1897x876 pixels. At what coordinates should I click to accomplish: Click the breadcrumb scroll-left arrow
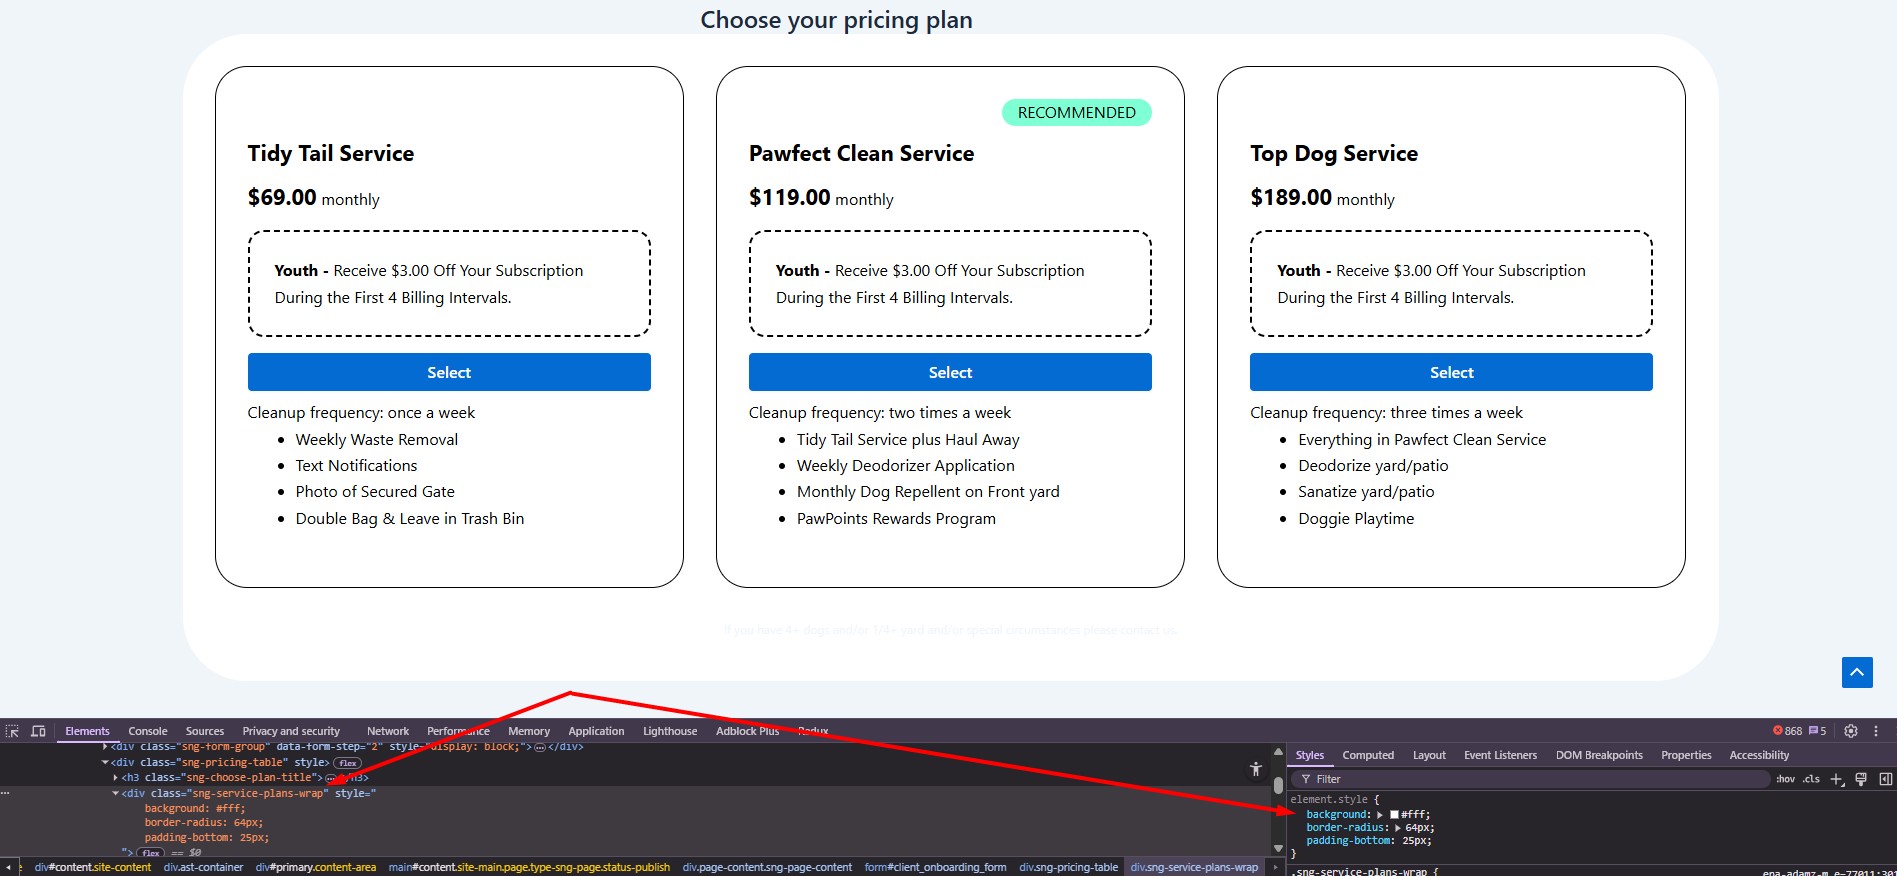coord(8,867)
